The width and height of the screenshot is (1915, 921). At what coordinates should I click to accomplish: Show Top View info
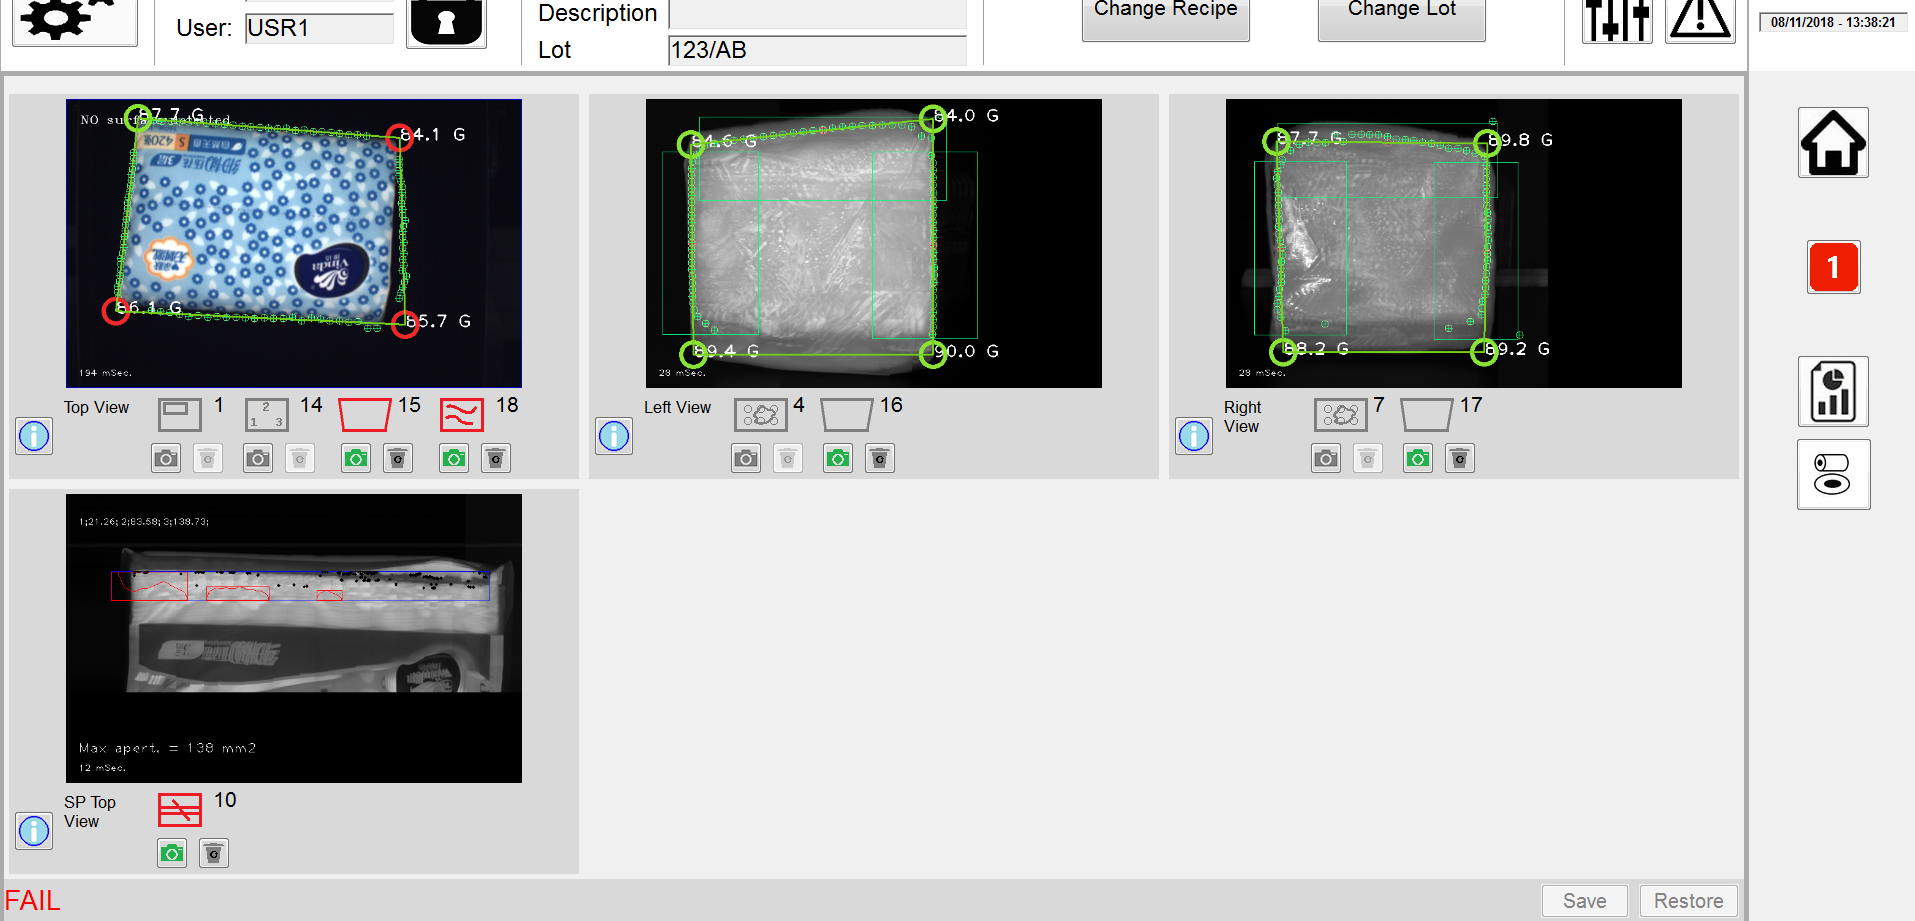34,436
